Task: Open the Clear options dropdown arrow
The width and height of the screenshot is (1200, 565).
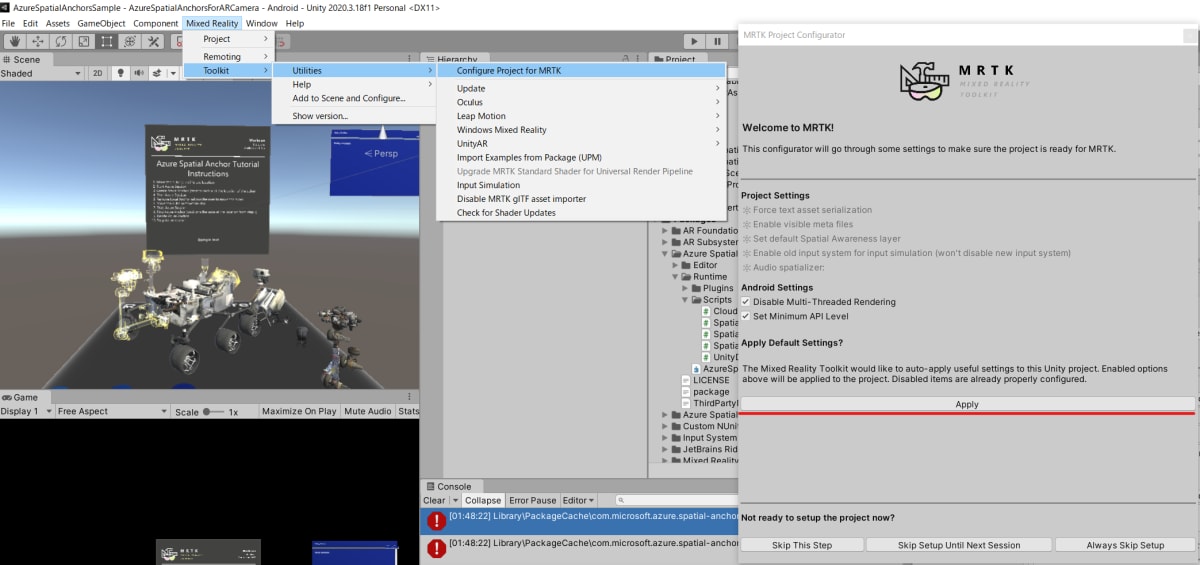Action: pyautogui.click(x=455, y=500)
